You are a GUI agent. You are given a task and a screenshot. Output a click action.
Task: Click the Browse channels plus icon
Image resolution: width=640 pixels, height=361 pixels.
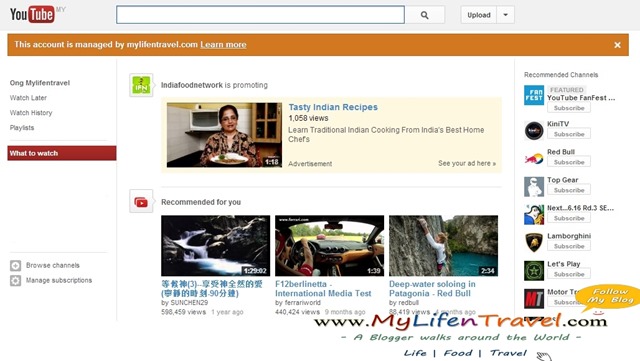click(x=16, y=266)
